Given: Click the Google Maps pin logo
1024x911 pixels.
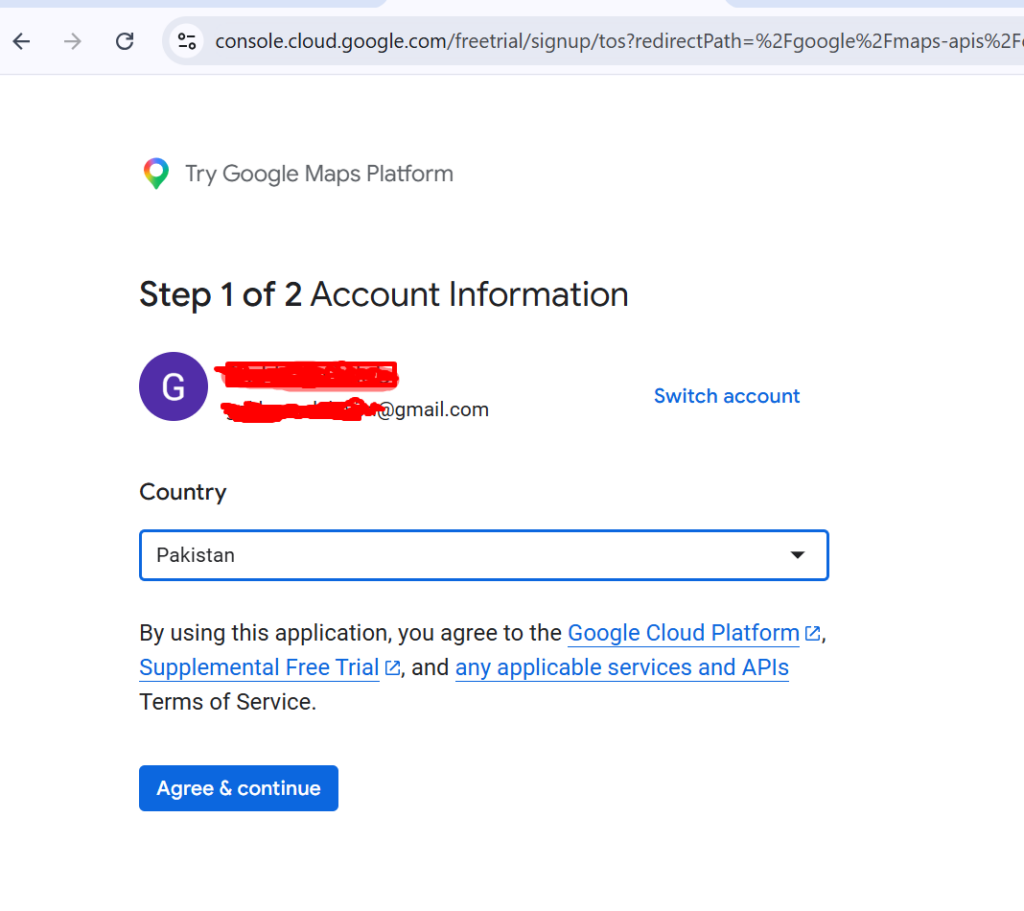Looking at the screenshot, I should (155, 174).
